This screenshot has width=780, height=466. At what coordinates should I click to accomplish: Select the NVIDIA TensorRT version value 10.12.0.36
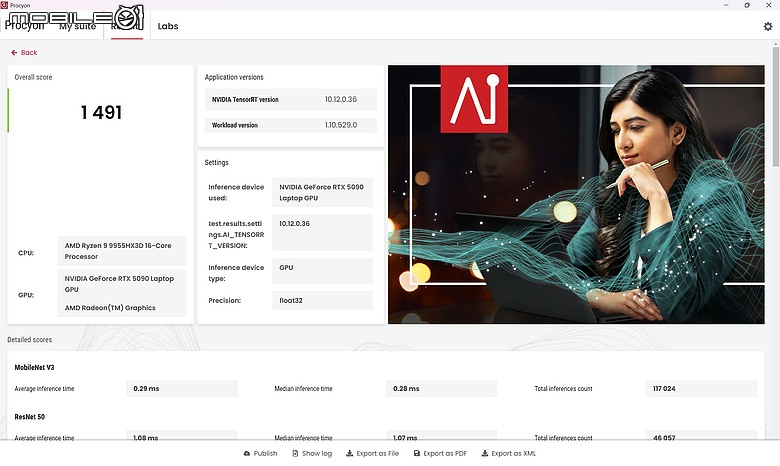pyautogui.click(x=341, y=99)
